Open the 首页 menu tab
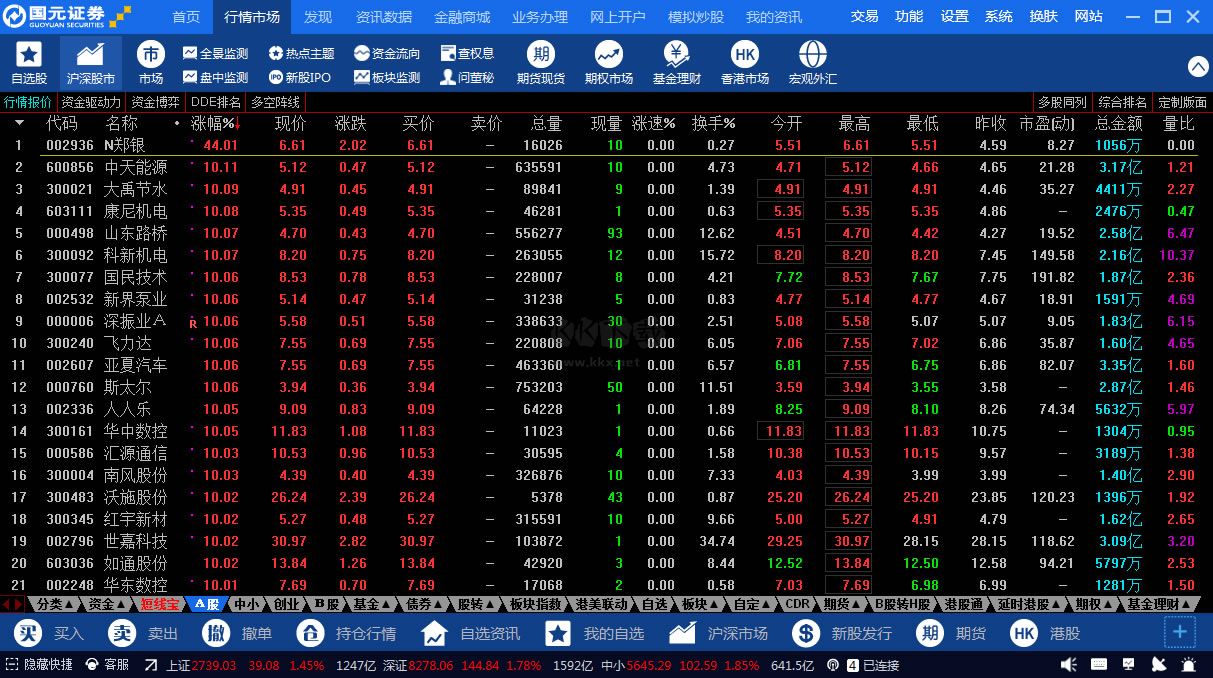Screen dimensions: 1213x678 tap(186, 17)
